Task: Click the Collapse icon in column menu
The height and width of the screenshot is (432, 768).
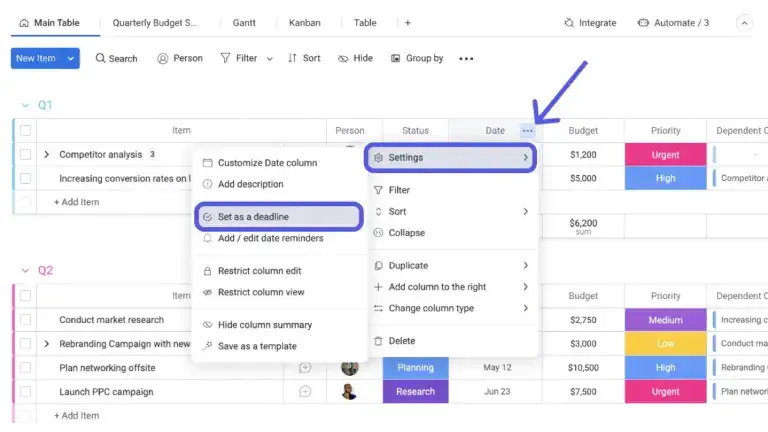Action: click(378, 233)
